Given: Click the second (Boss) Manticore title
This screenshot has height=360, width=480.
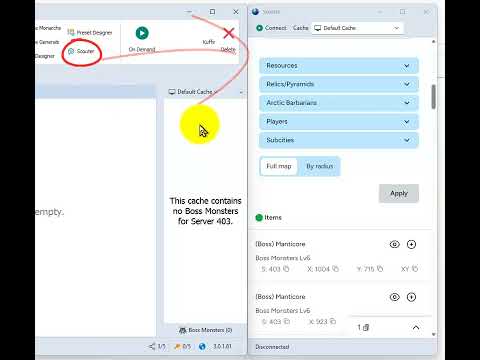Looking at the screenshot, I should pos(280,297).
